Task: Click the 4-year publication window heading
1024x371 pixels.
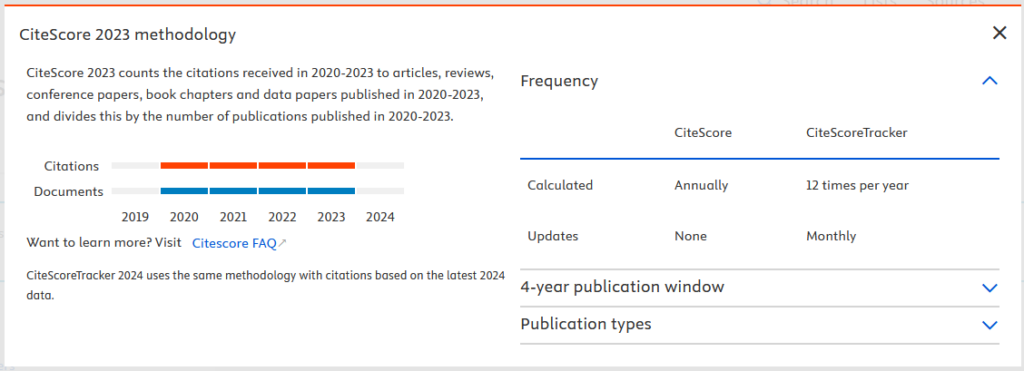Action: coord(622,287)
